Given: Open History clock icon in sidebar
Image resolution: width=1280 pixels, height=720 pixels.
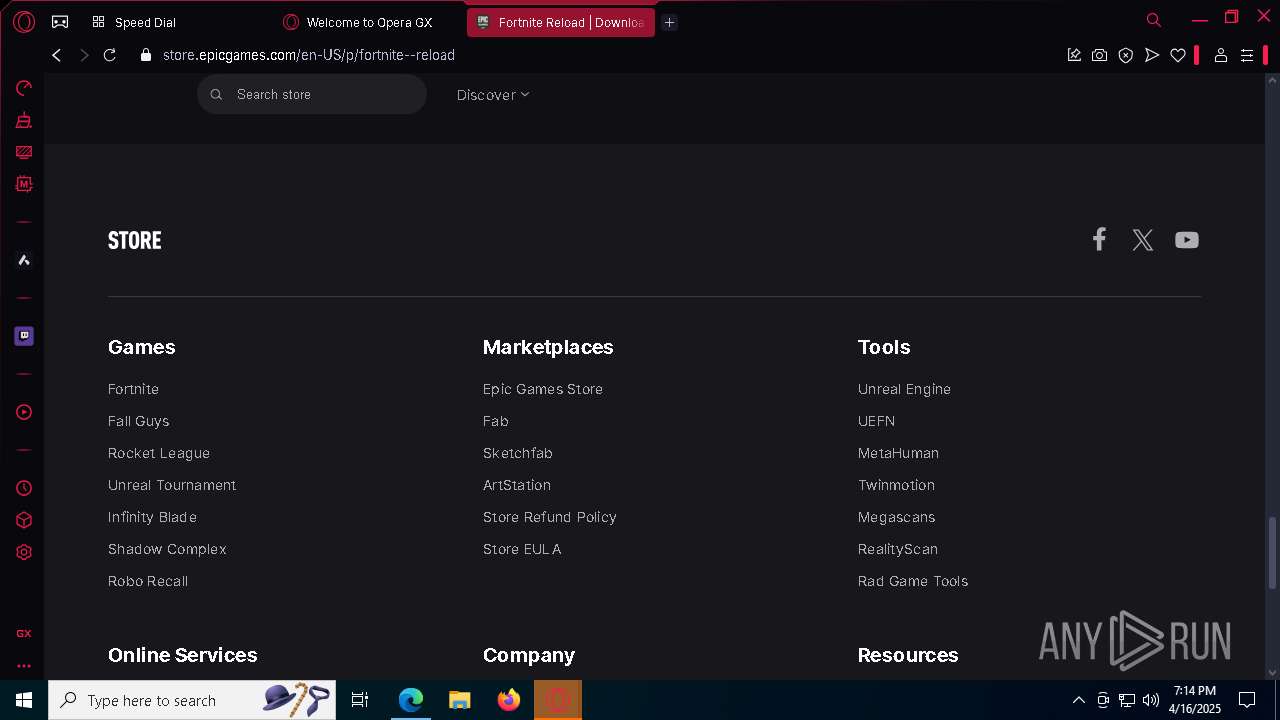Looking at the screenshot, I should click(24, 488).
